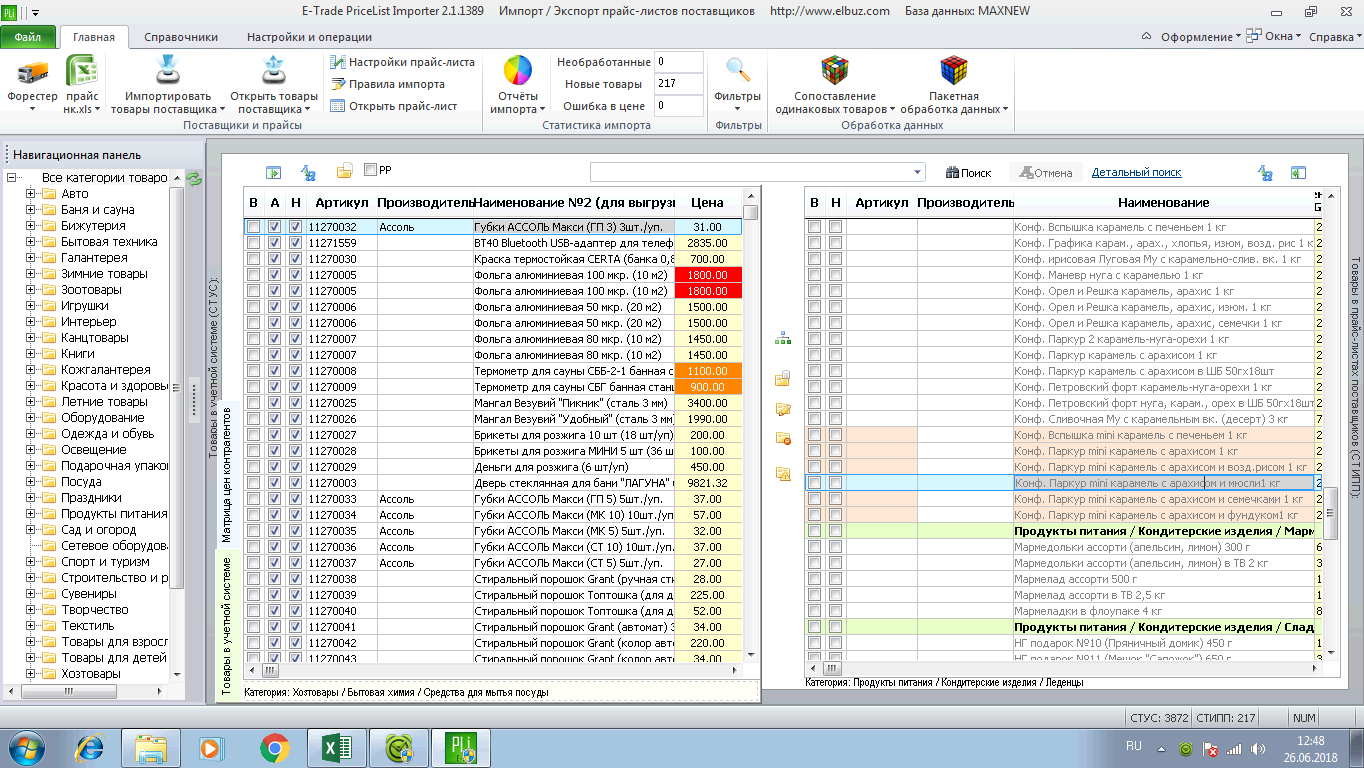Click the Фильтры magnifier icon

(738, 70)
